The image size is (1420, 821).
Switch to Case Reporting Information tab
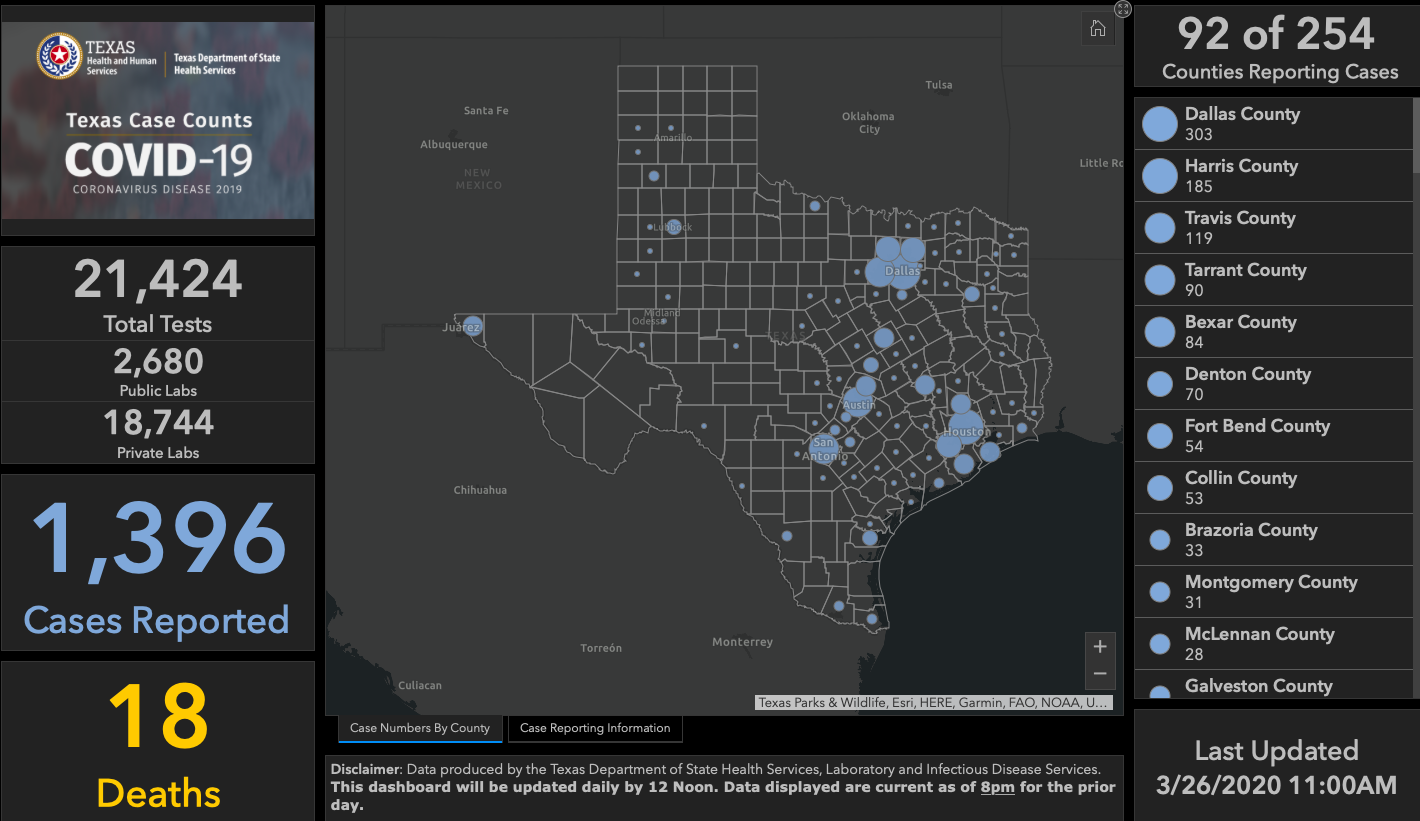point(595,728)
